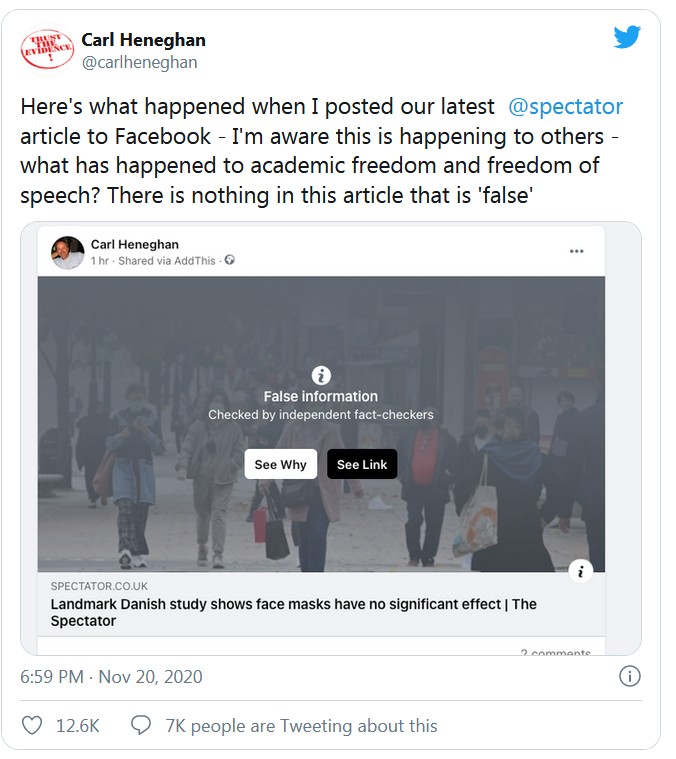Click the public globe icon on Facebook post
Image resolution: width=676 pixels, height=759 pixels.
click(230, 261)
